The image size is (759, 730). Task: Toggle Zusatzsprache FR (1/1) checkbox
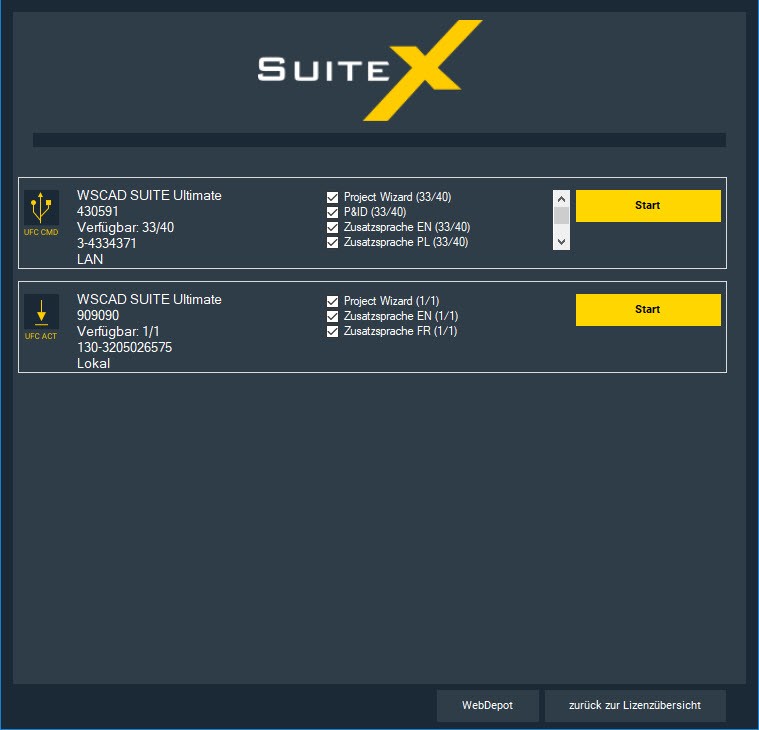(x=332, y=331)
